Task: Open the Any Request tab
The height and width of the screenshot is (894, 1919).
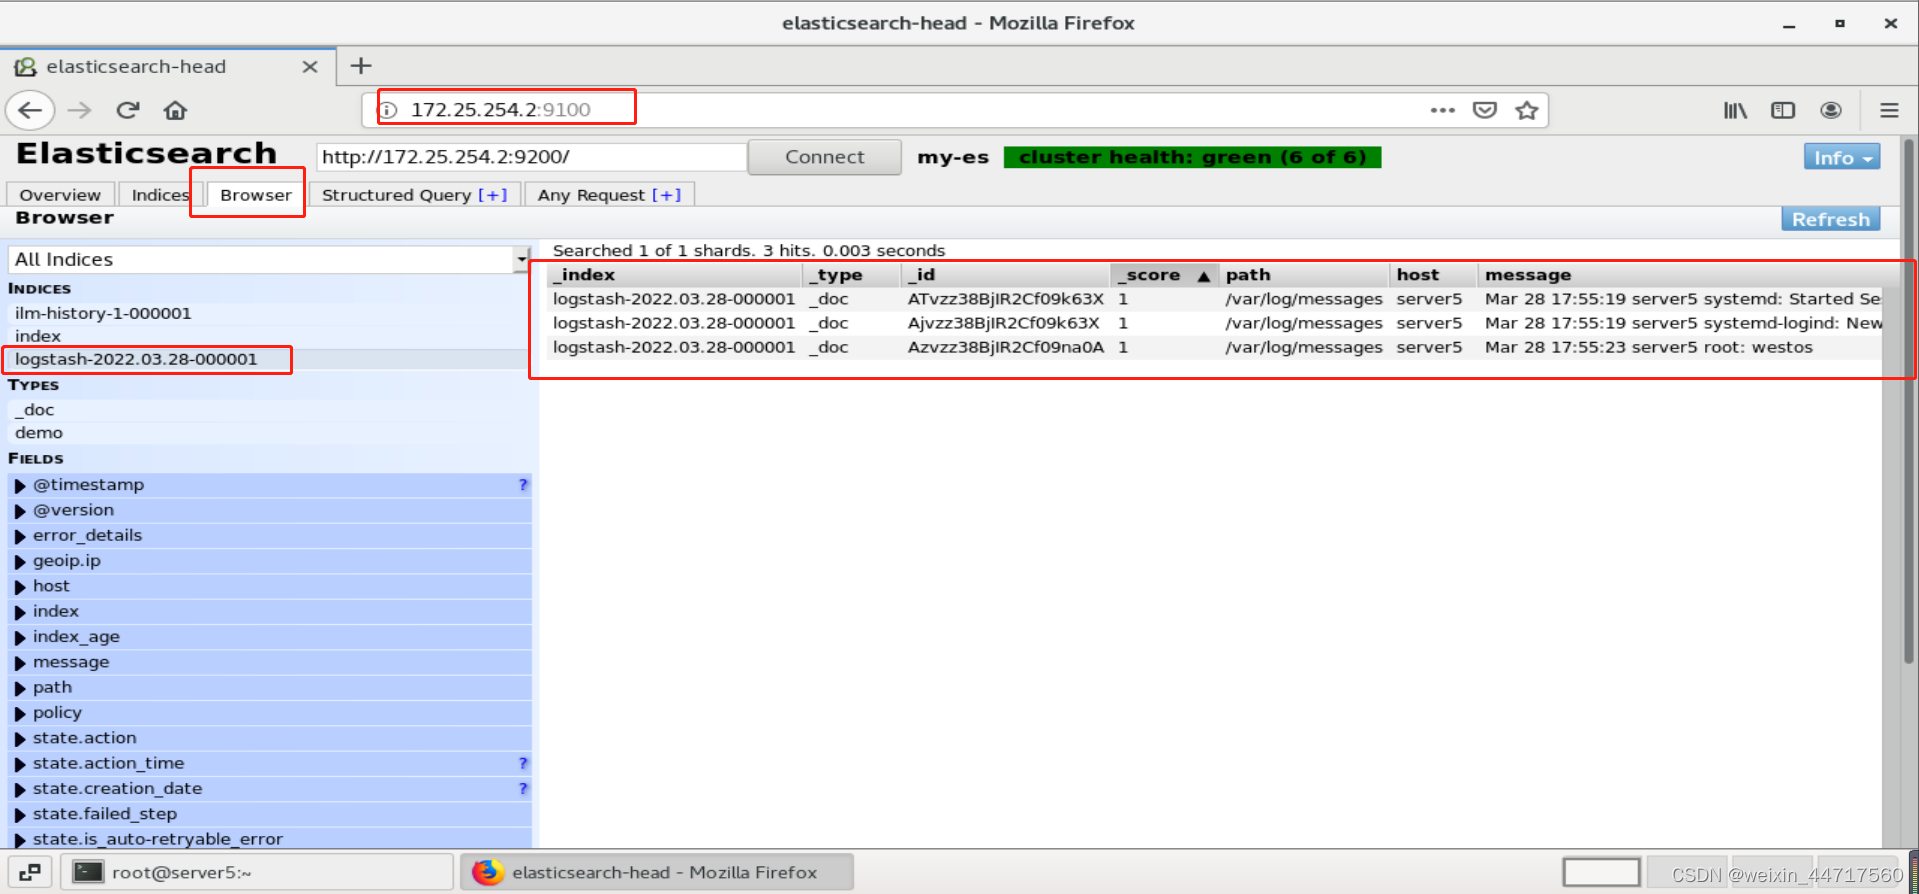Action: pos(609,195)
